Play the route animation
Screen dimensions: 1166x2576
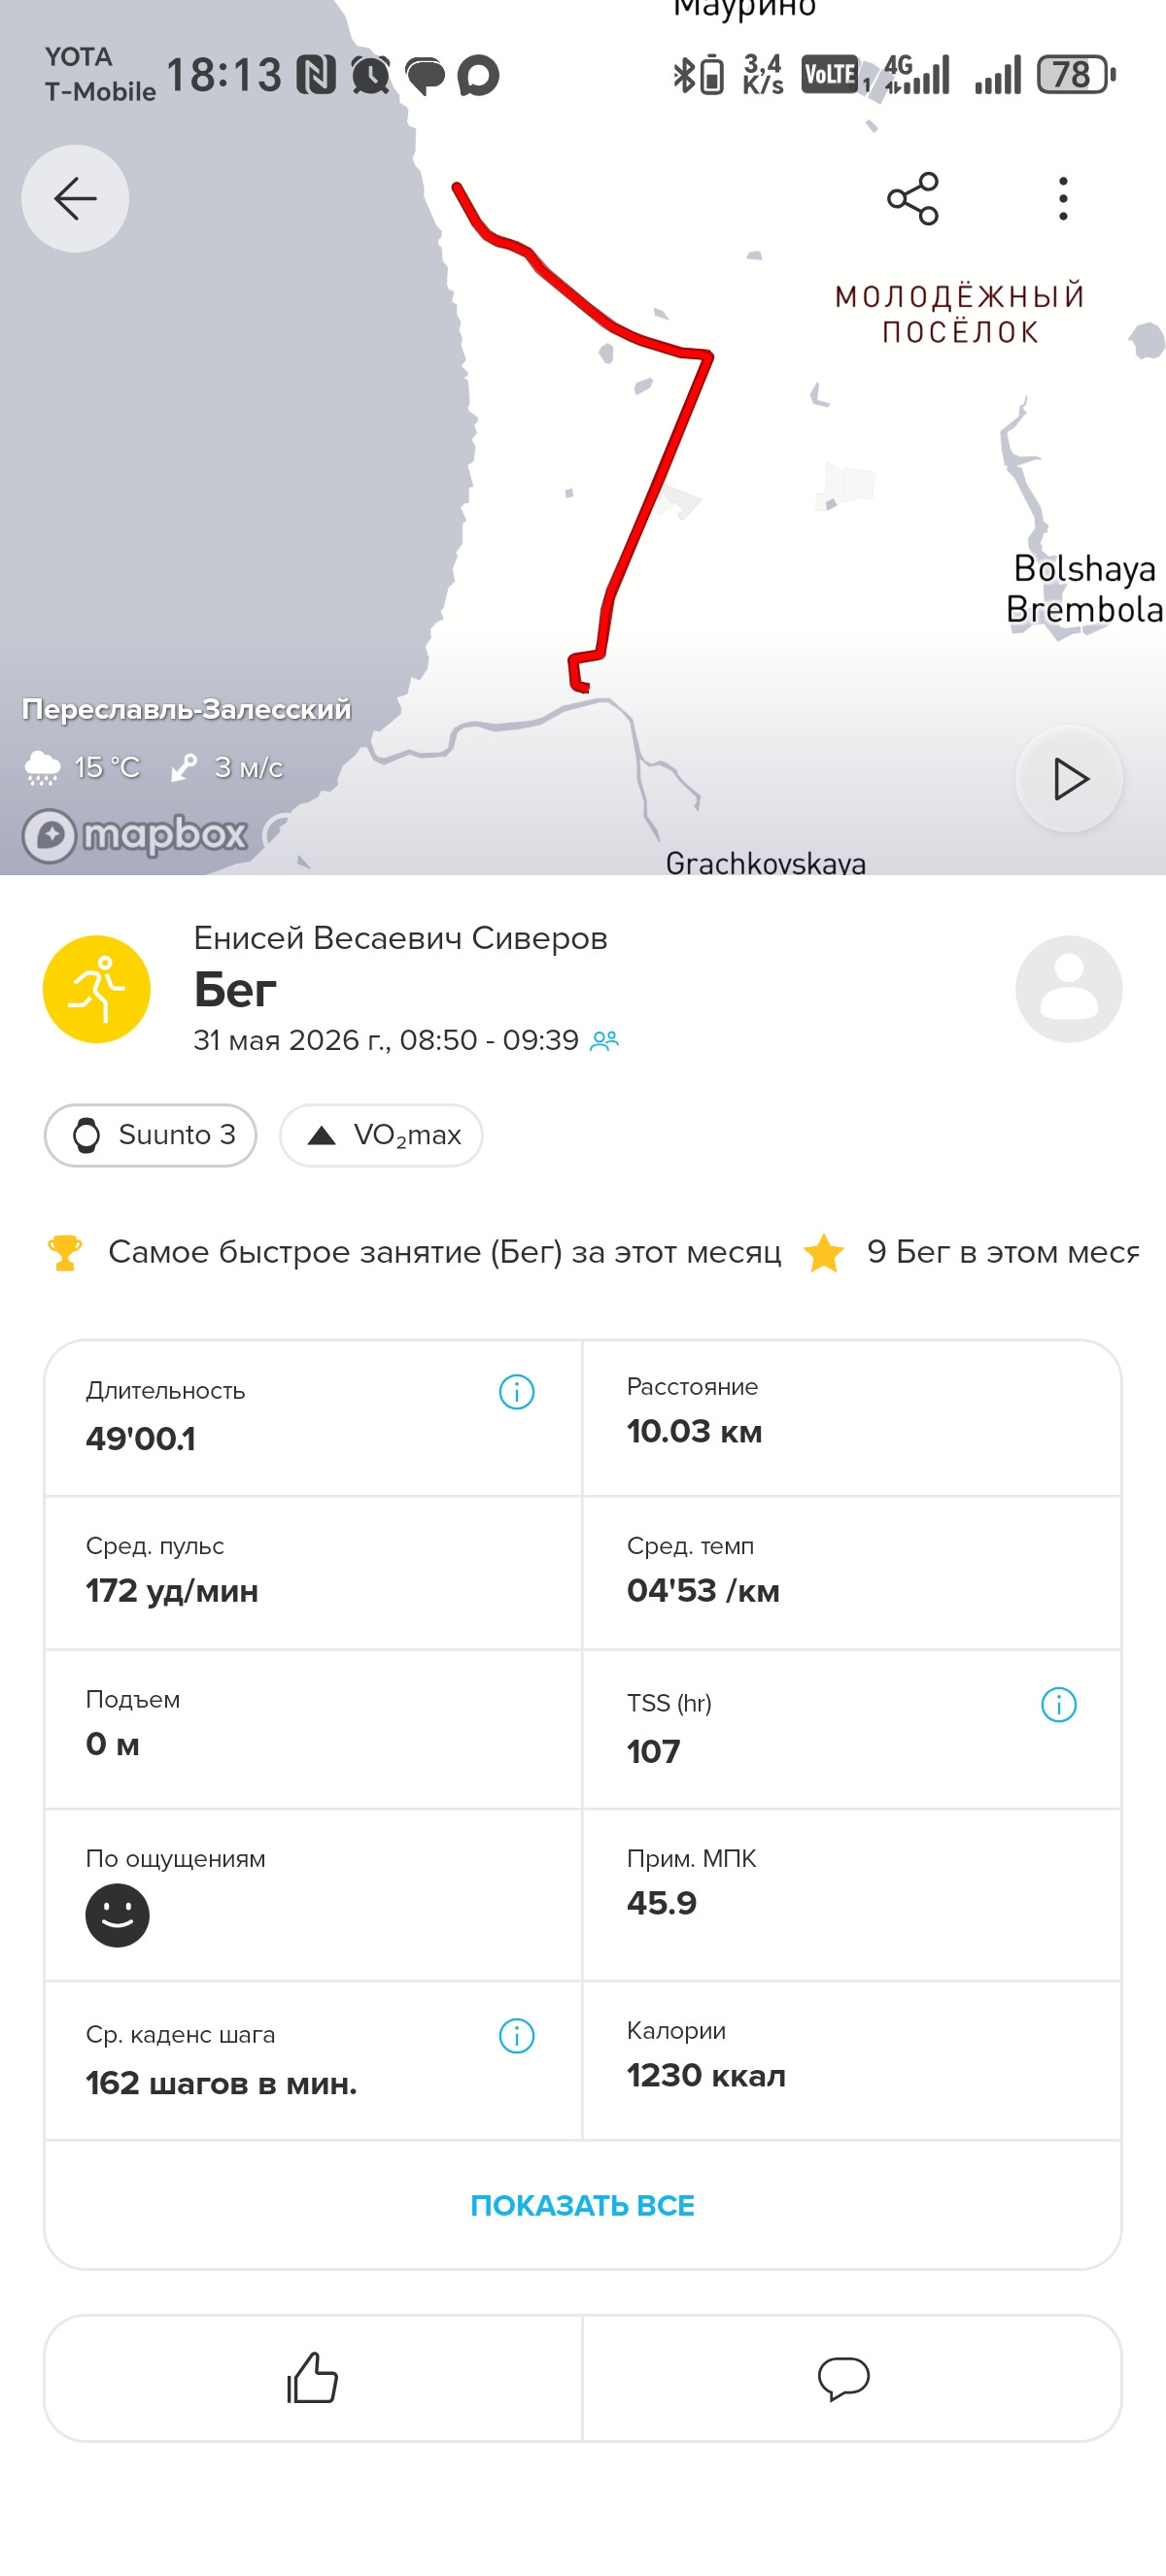click(1069, 779)
